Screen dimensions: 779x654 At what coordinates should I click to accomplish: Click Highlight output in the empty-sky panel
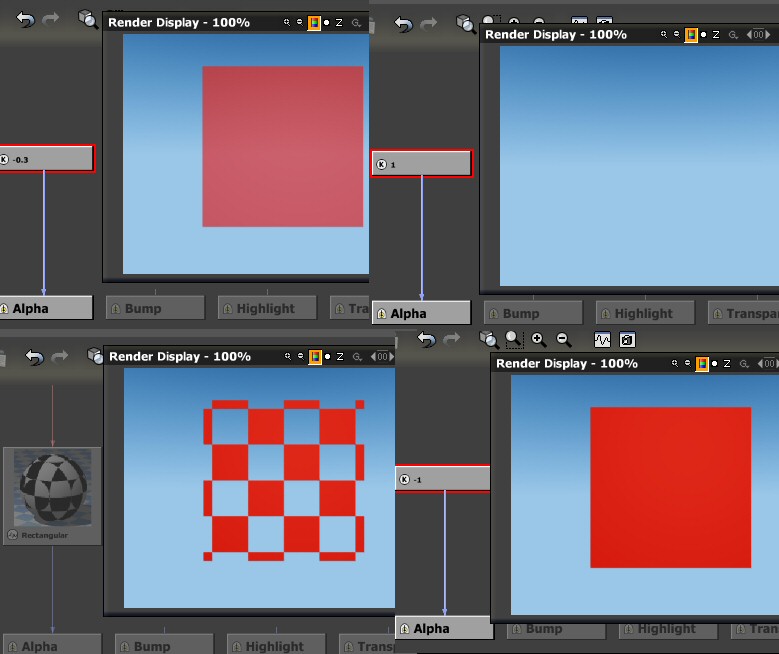644,313
